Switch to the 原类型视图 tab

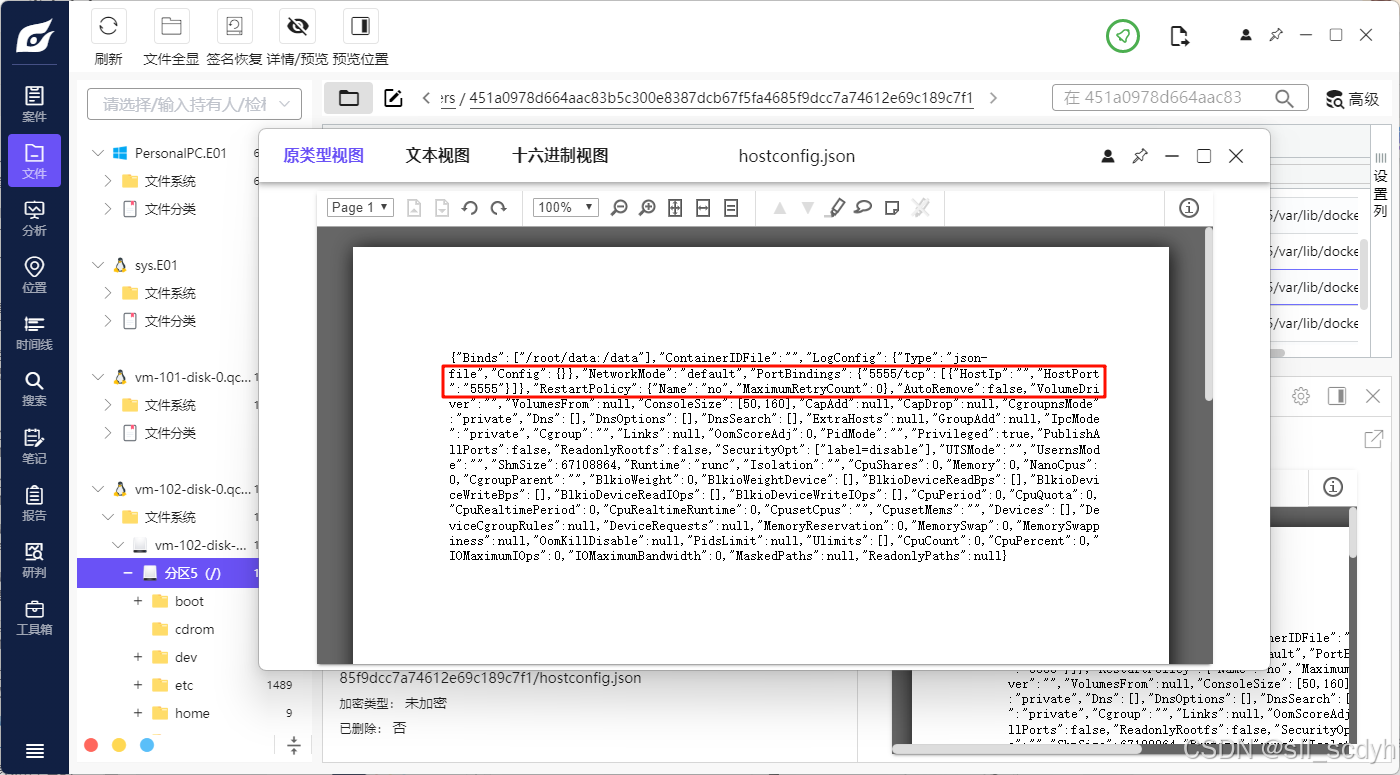[323, 156]
